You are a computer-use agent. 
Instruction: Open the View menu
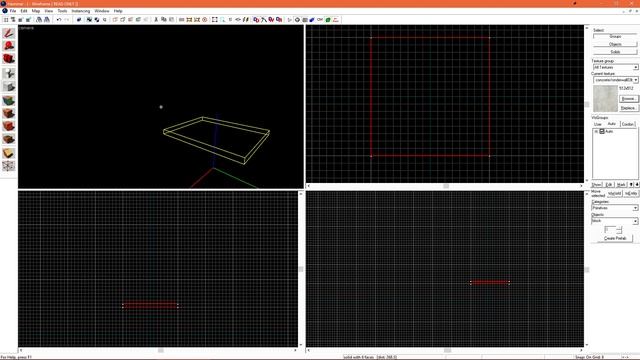[x=48, y=11]
